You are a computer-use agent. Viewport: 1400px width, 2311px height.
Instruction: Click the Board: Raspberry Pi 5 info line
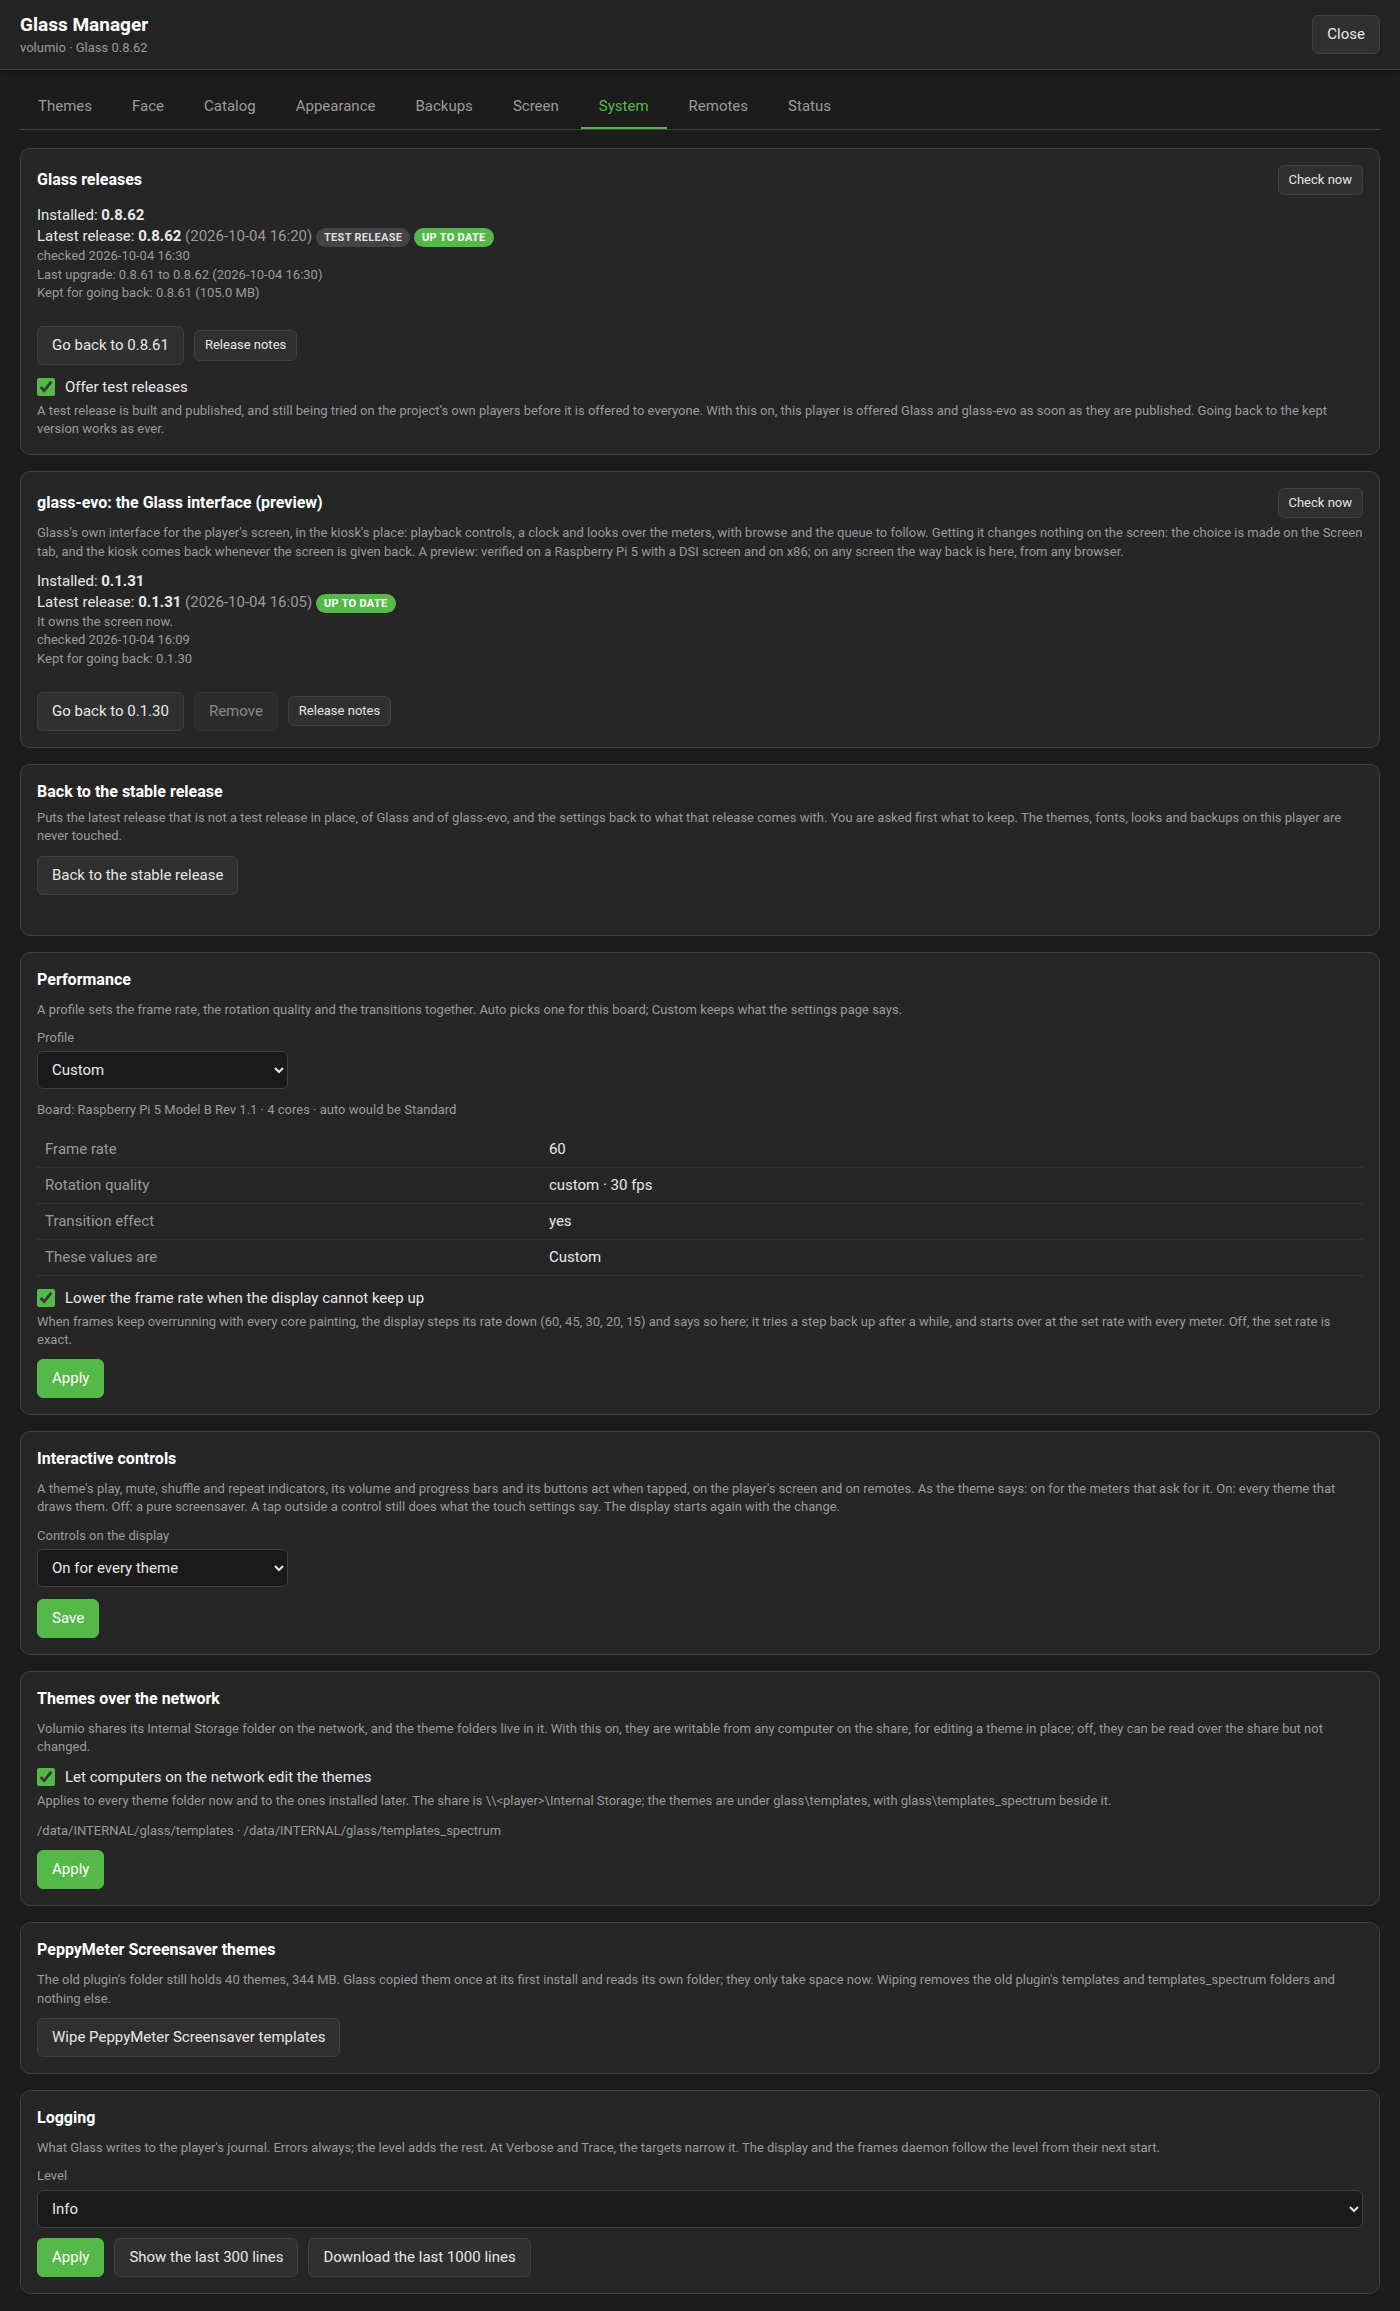(x=246, y=1110)
